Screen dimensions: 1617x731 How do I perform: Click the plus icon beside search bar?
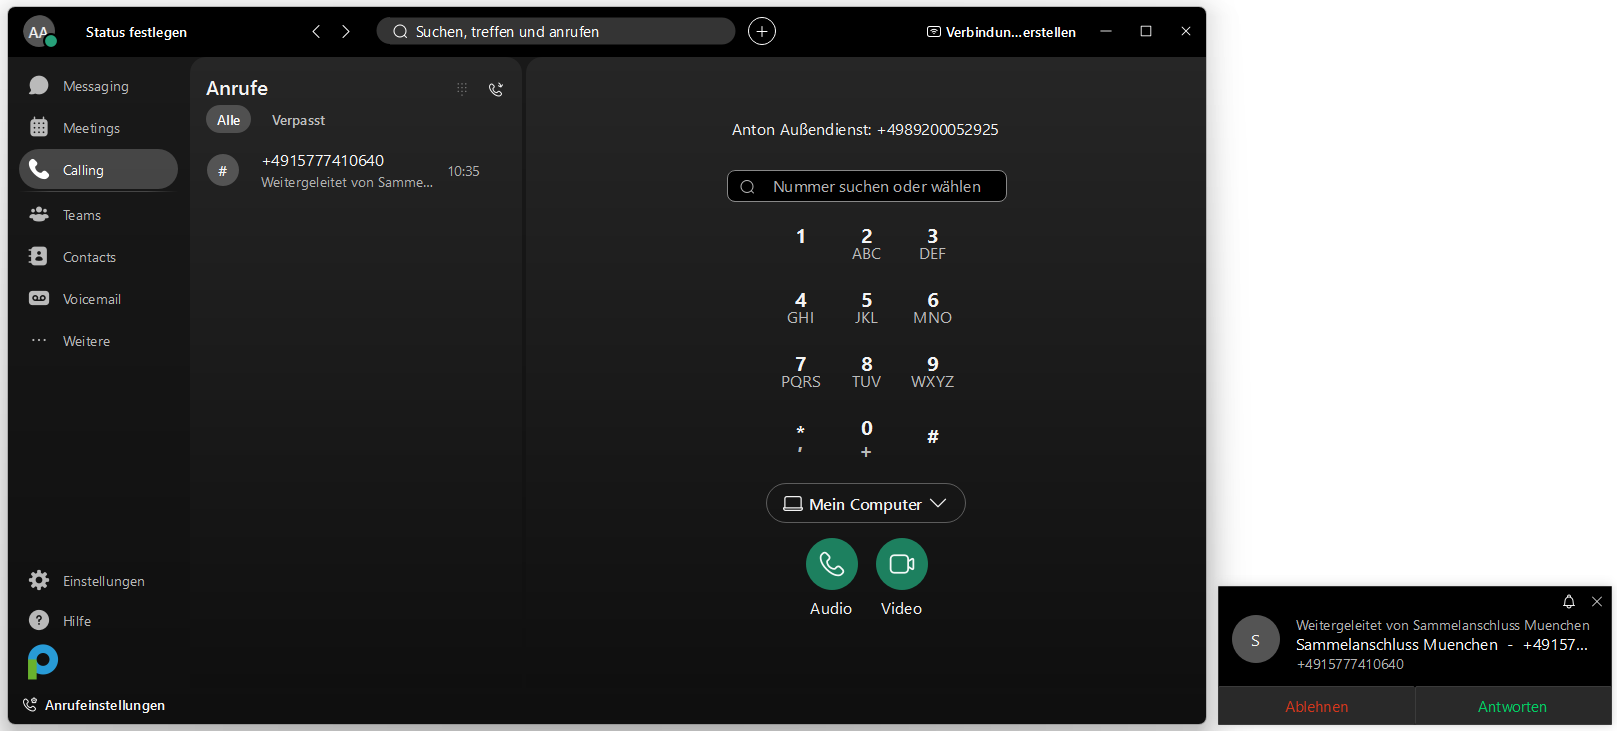click(762, 32)
